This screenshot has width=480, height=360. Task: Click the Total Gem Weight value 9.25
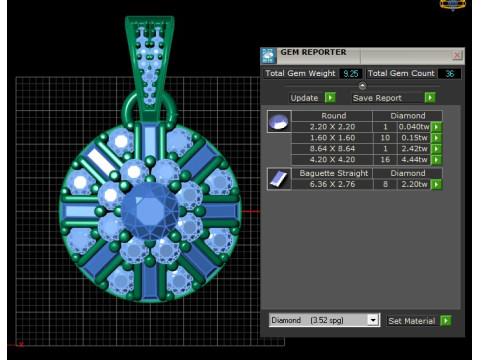pos(351,74)
